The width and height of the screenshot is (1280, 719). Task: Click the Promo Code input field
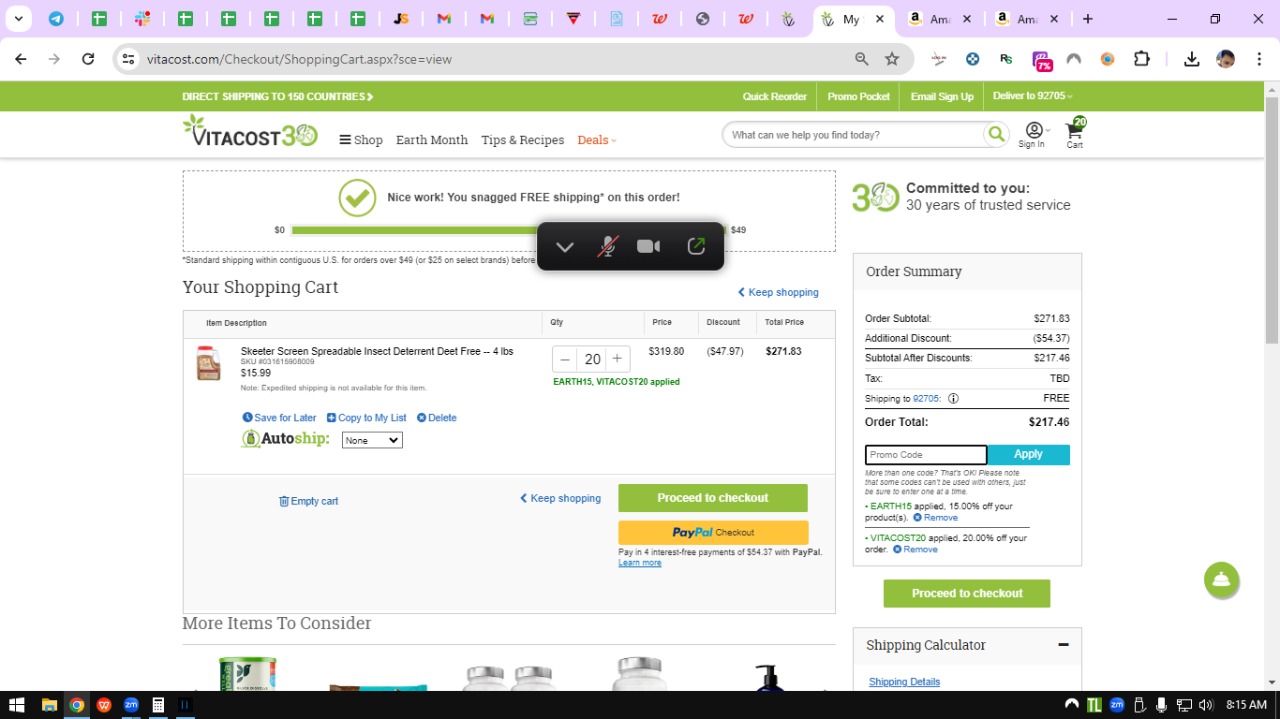pyautogui.click(x=926, y=455)
